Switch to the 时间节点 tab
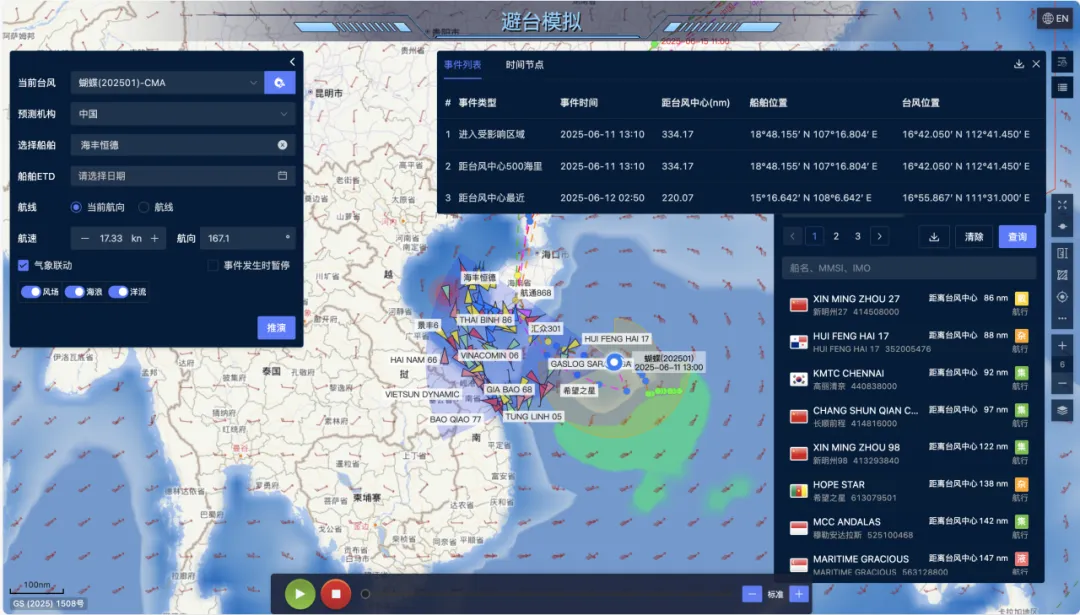 525,65
